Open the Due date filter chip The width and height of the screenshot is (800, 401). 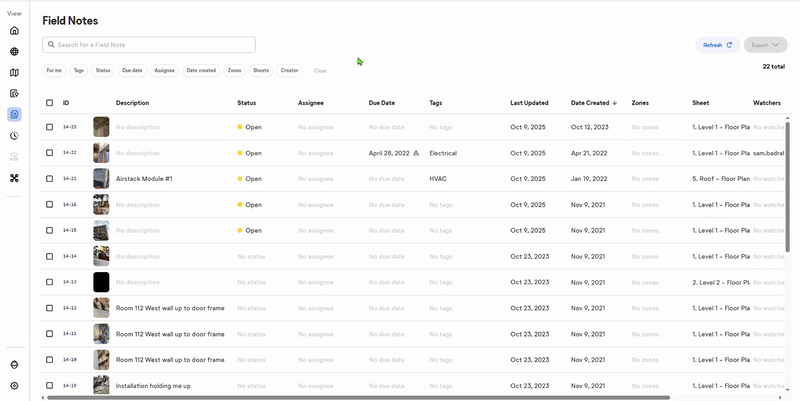132,70
